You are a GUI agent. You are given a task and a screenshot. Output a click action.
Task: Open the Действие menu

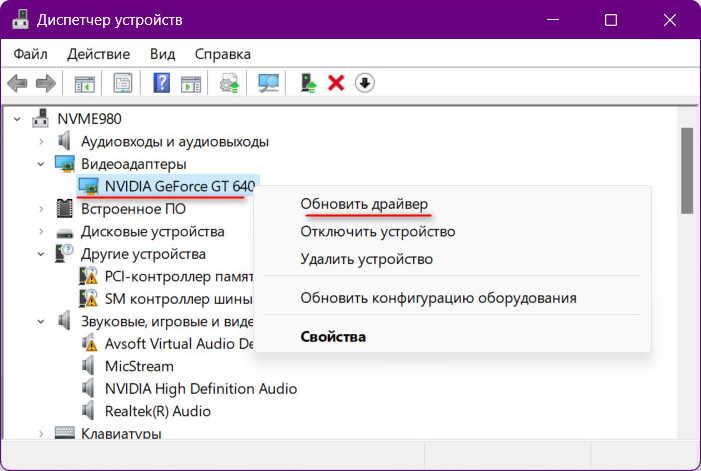point(98,54)
